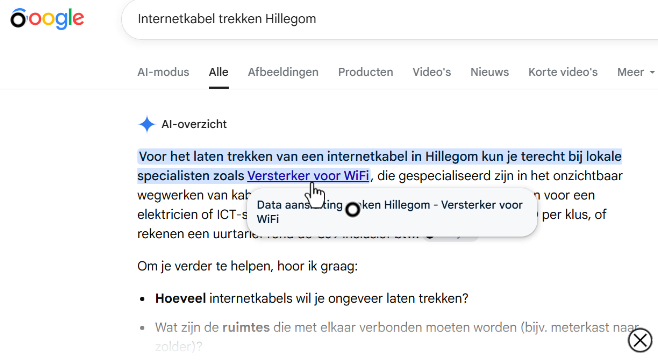Screen dimensions: 658x360
Task: Click the text 'Om je verder te helpen, hoor ik graag:'
Action: pos(248,266)
